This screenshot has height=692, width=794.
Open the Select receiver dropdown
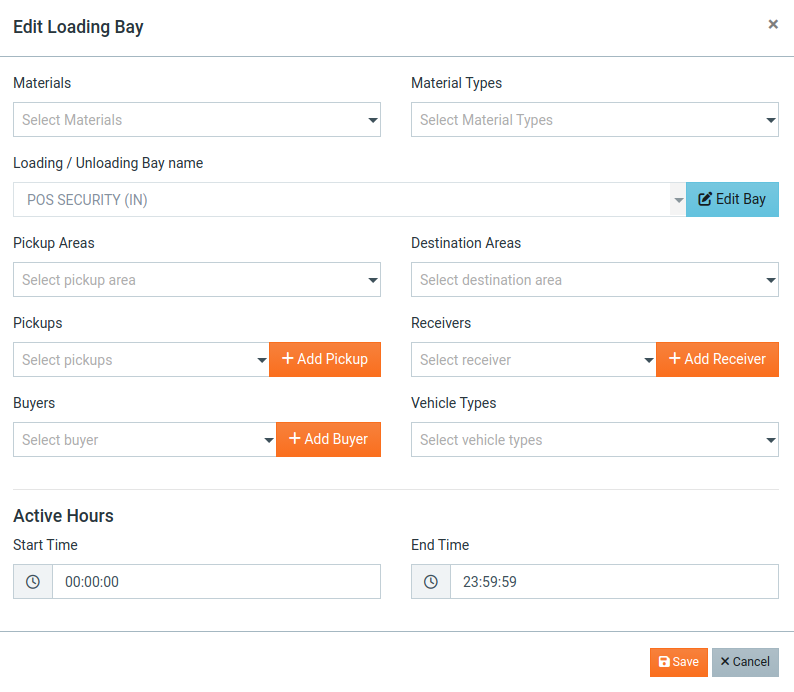[x=534, y=359]
